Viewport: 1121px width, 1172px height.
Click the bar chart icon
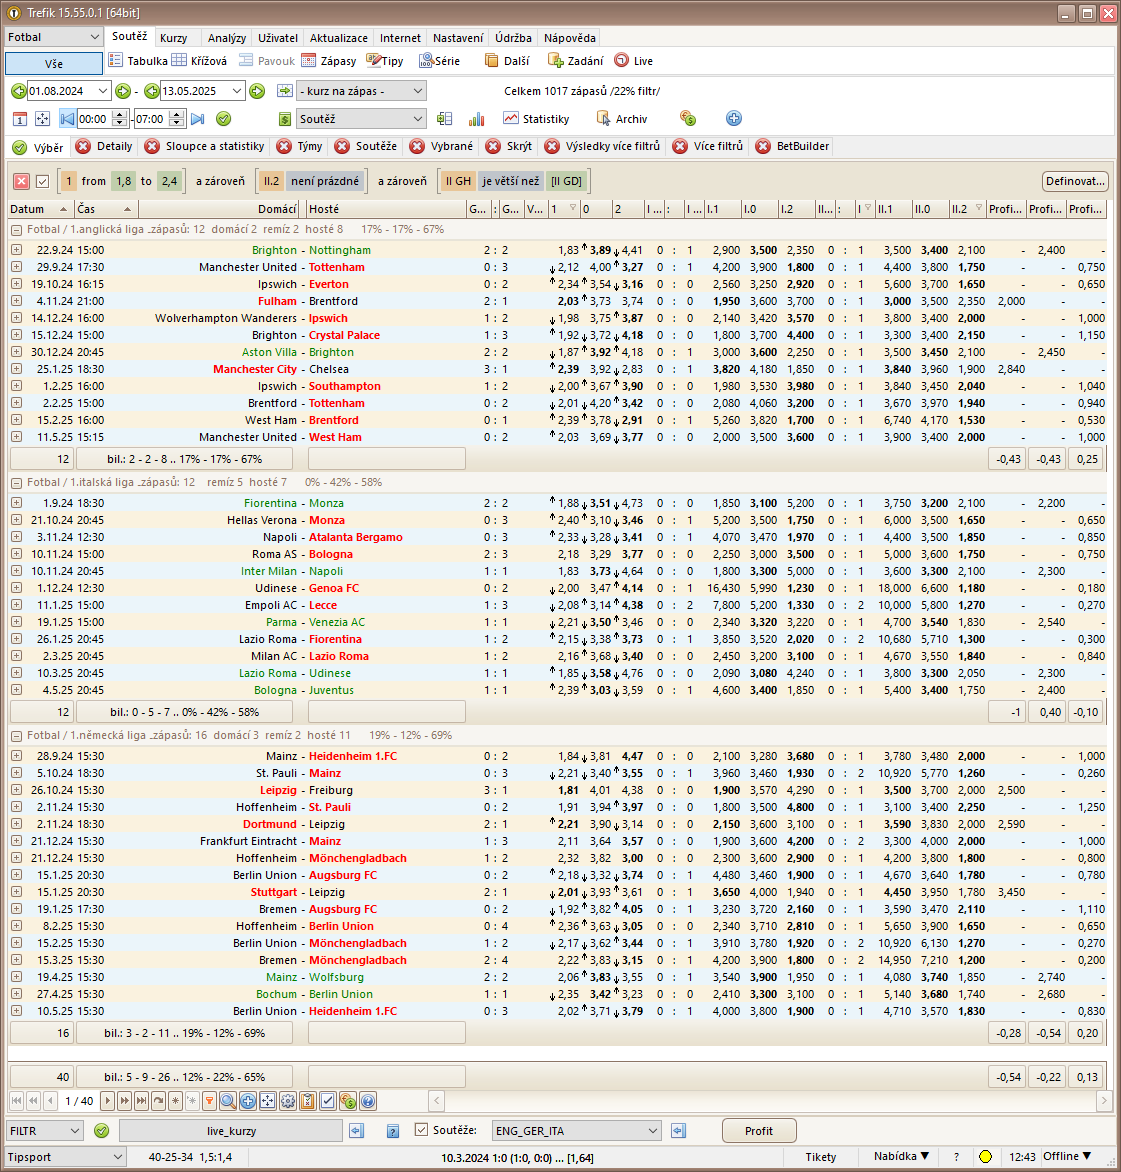(476, 119)
